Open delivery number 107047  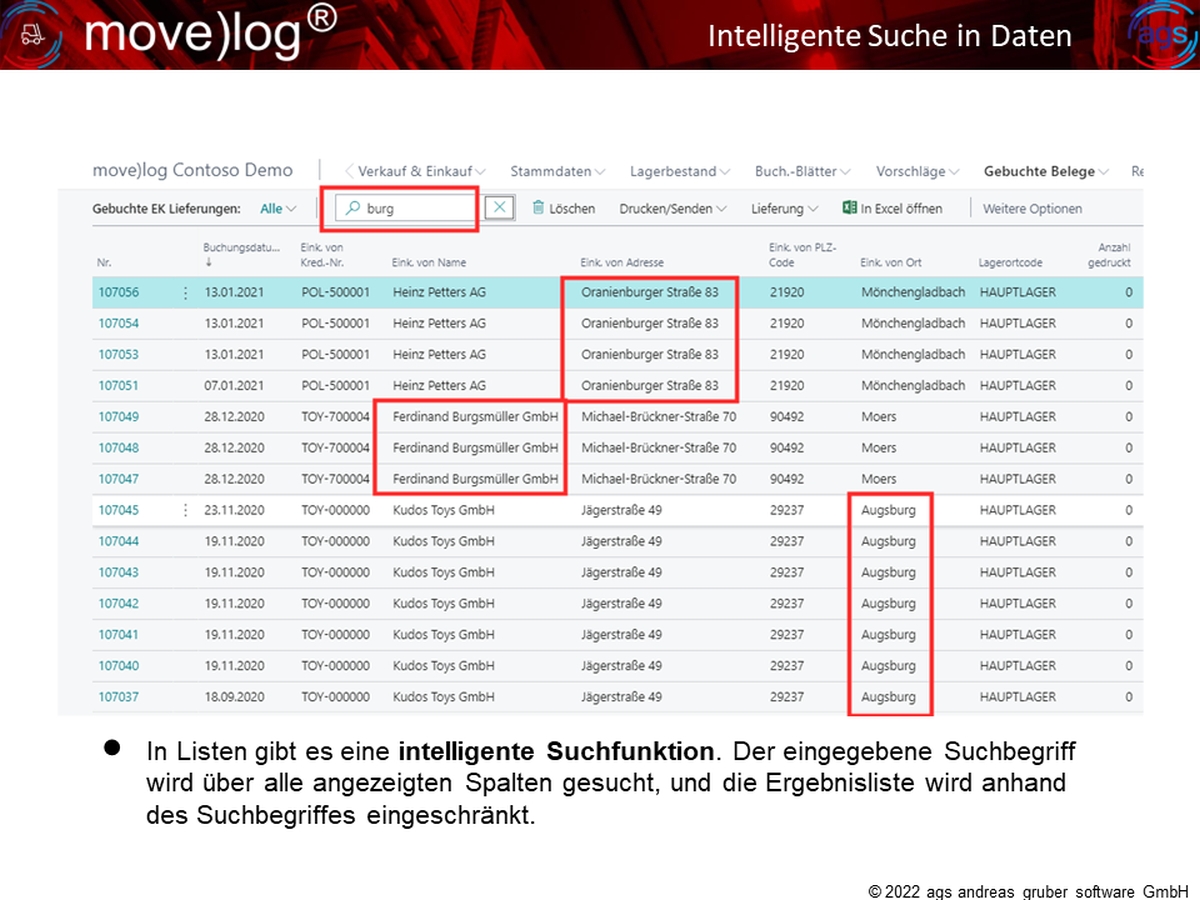119,479
